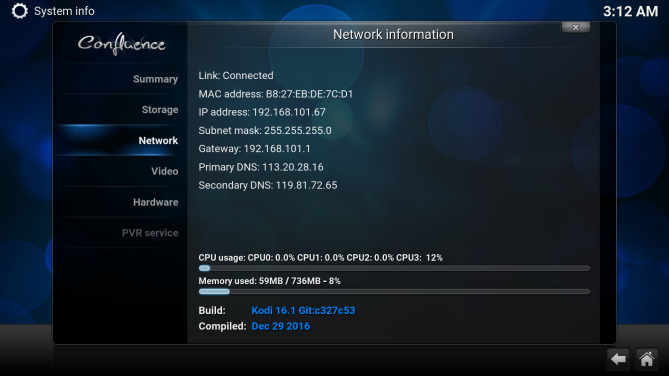
Task: Select the IP address entry
Action: click(262, 112)
